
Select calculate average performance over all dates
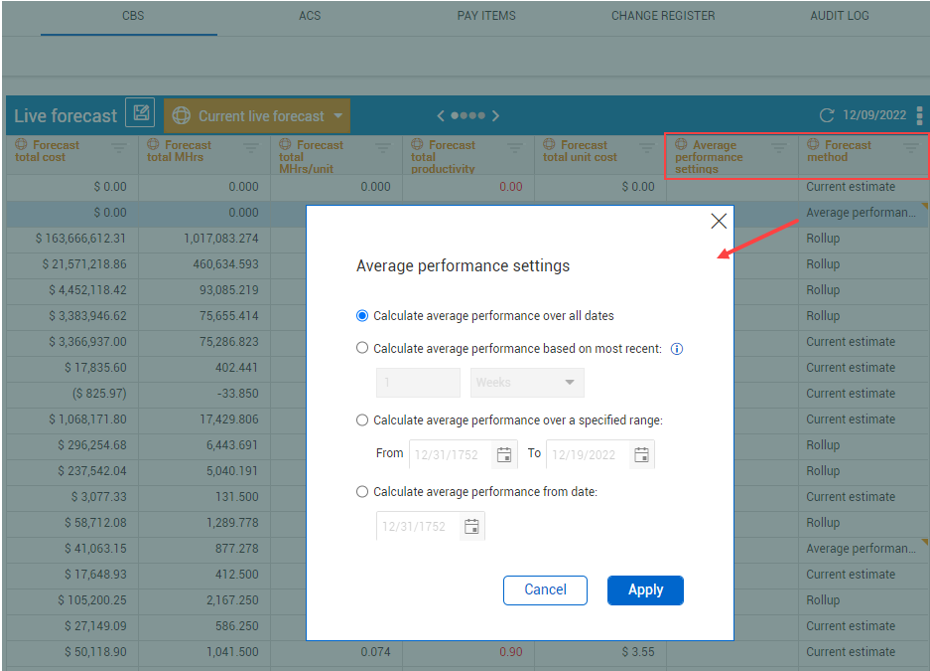pos(363,315)
